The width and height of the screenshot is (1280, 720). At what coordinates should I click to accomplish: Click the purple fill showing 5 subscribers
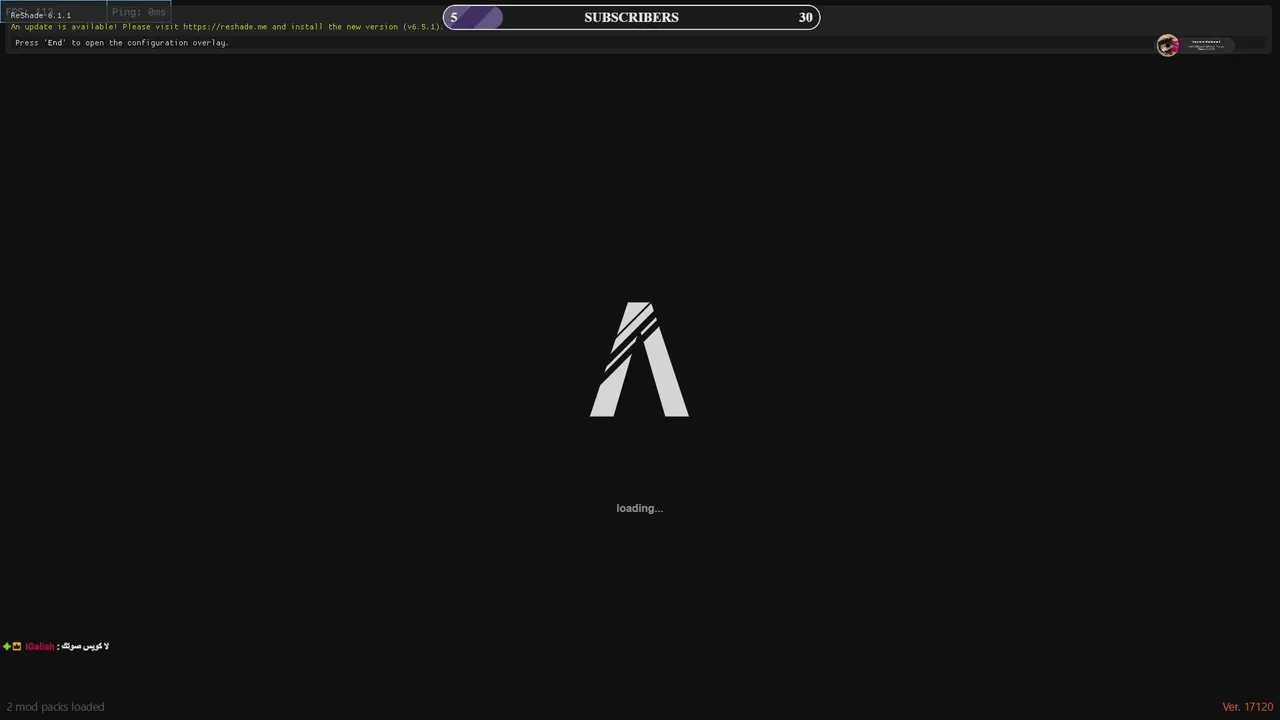[x=473, y=17]
